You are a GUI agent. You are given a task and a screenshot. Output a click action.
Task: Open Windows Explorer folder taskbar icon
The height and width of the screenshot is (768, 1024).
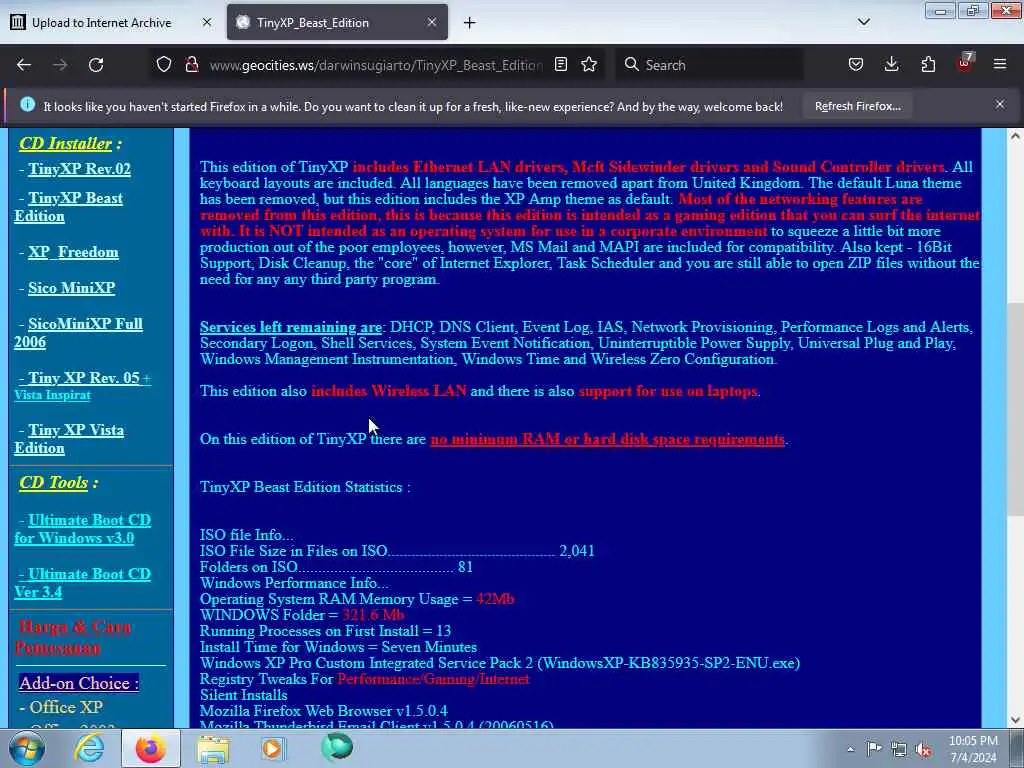[x=213, y=748]
